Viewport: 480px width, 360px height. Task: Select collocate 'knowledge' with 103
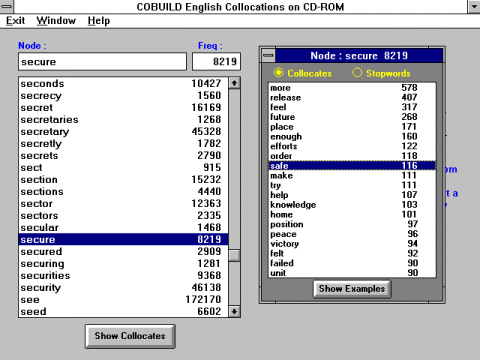(352, 205)
